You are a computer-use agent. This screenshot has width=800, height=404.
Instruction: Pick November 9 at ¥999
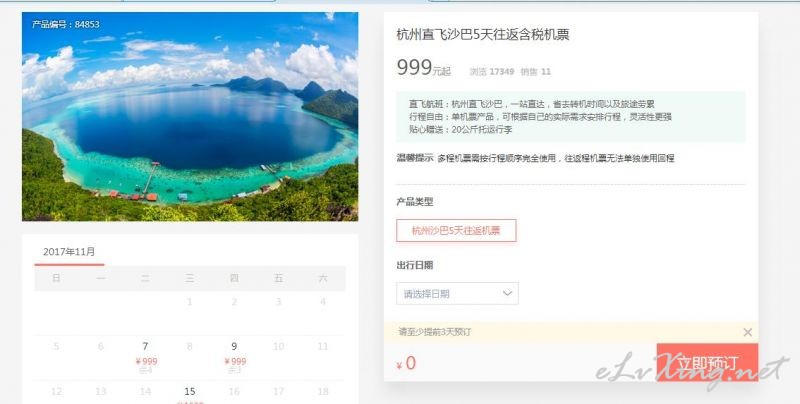click(234, 356)
